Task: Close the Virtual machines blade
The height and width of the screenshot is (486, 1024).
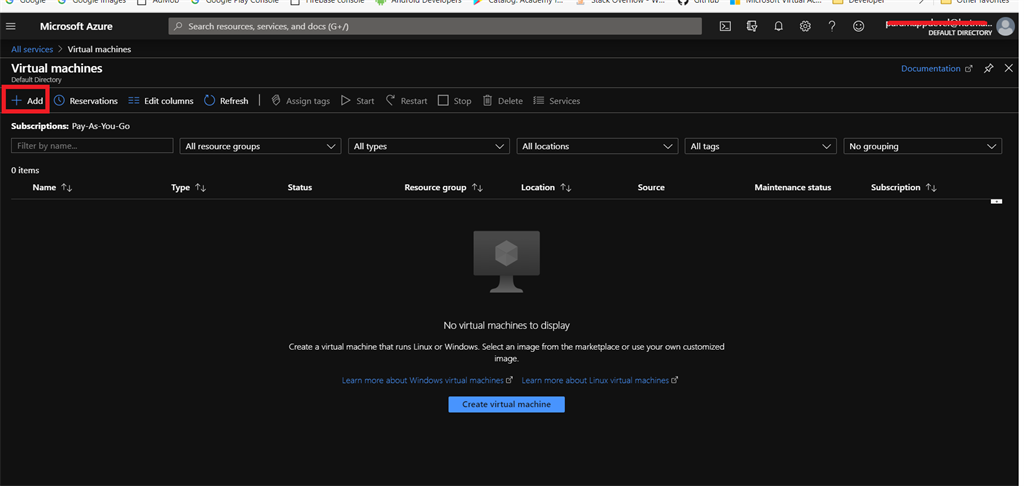Action: 1008,68
